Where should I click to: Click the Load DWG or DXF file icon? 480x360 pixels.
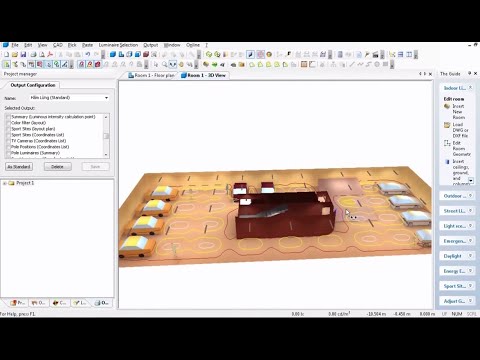coord(447,125)
